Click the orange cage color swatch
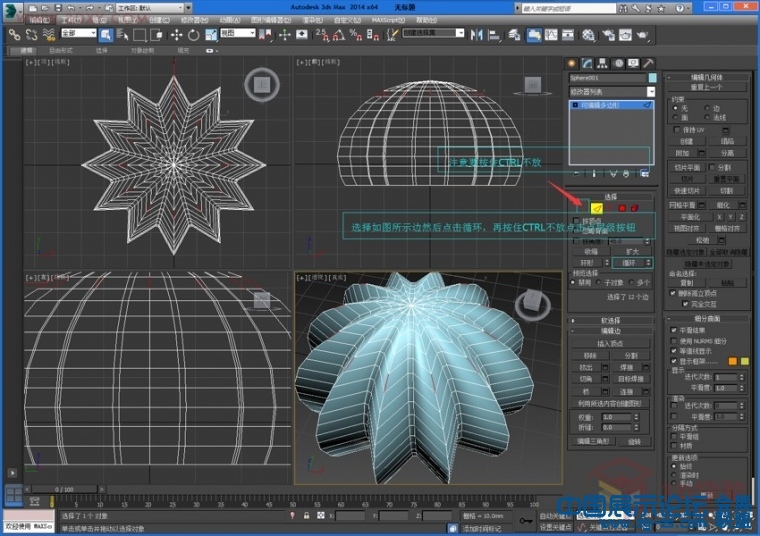The height and width of the screenshot is (536, 760). (x=732, y=361)
